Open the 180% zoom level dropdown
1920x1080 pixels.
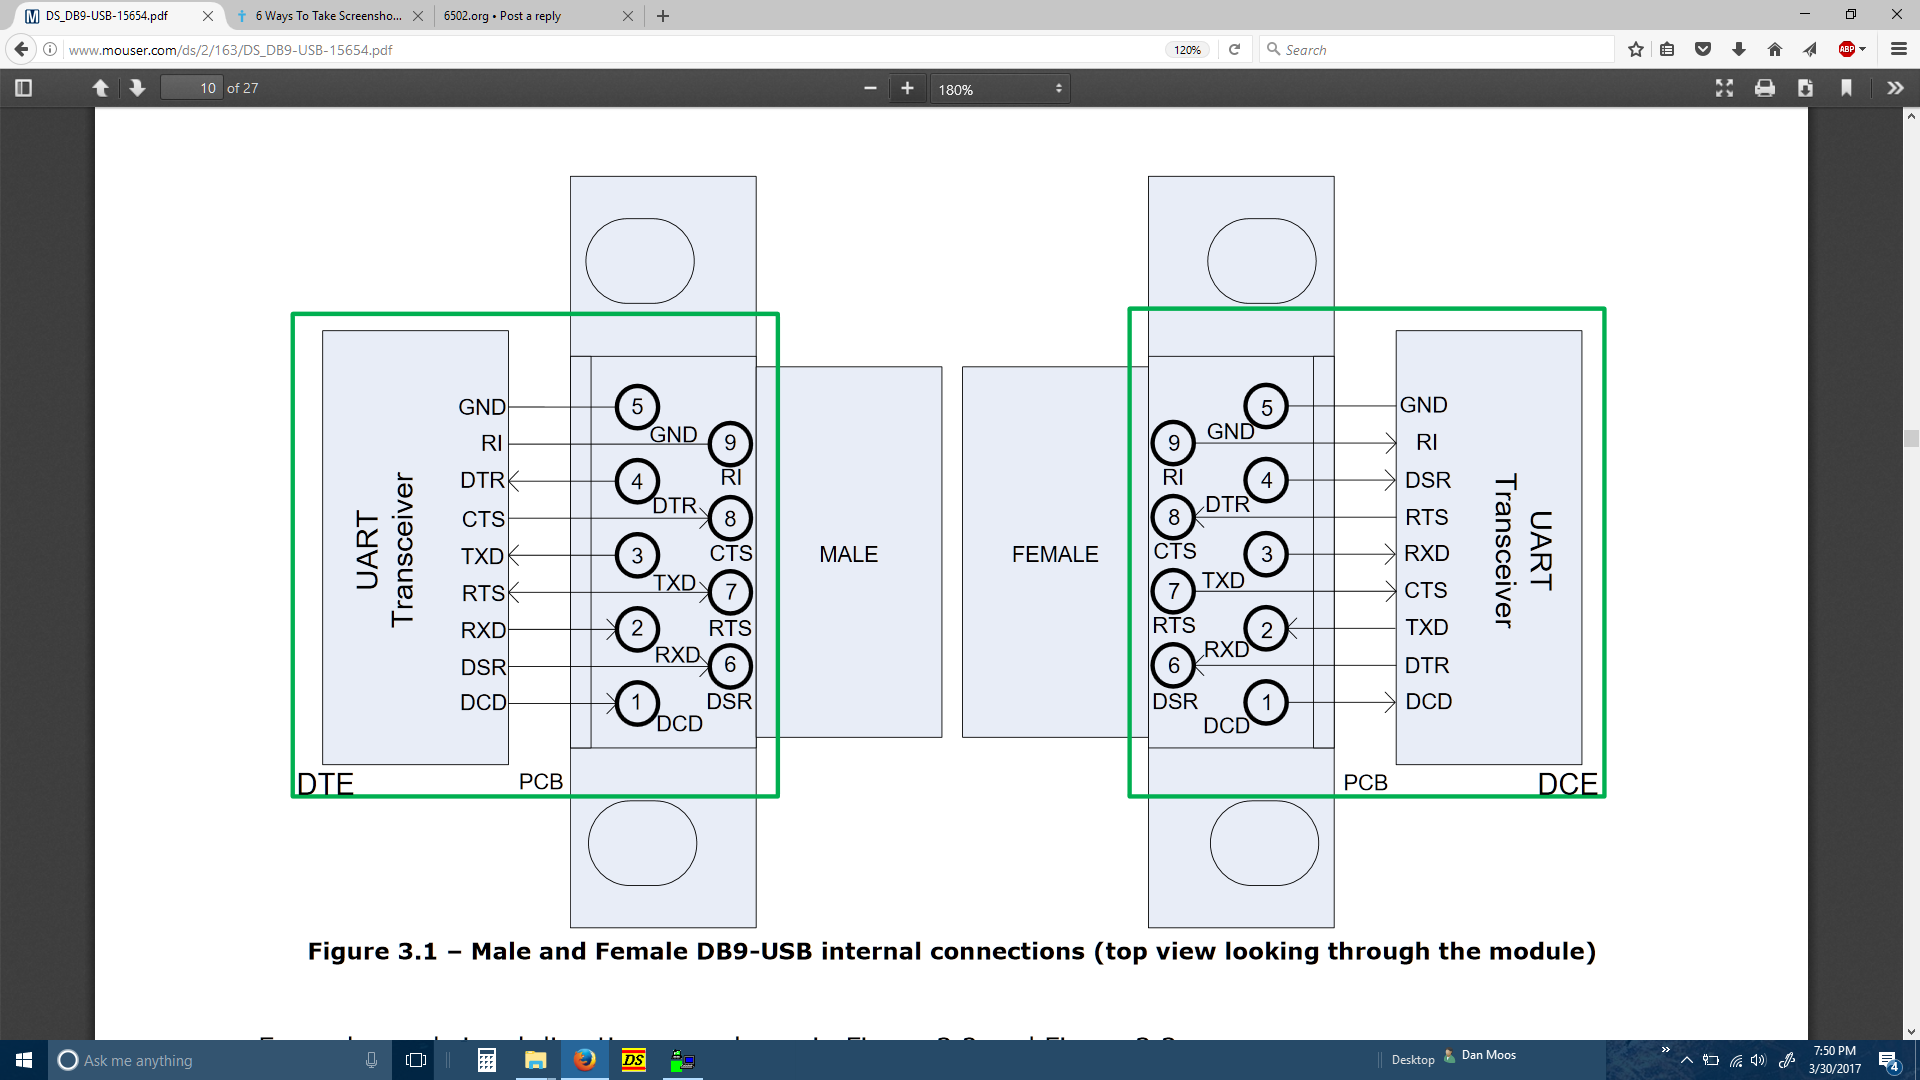click(x=1000, y=89)
